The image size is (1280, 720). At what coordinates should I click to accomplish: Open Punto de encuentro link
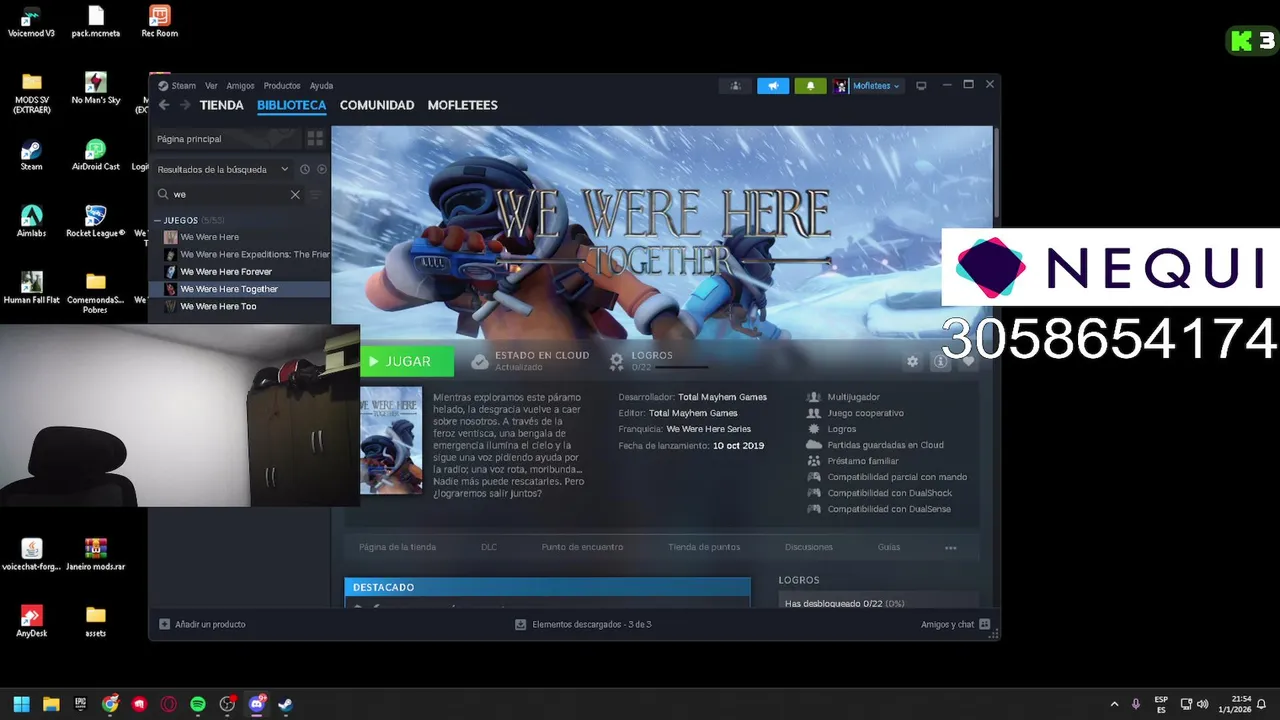point(582,547)
